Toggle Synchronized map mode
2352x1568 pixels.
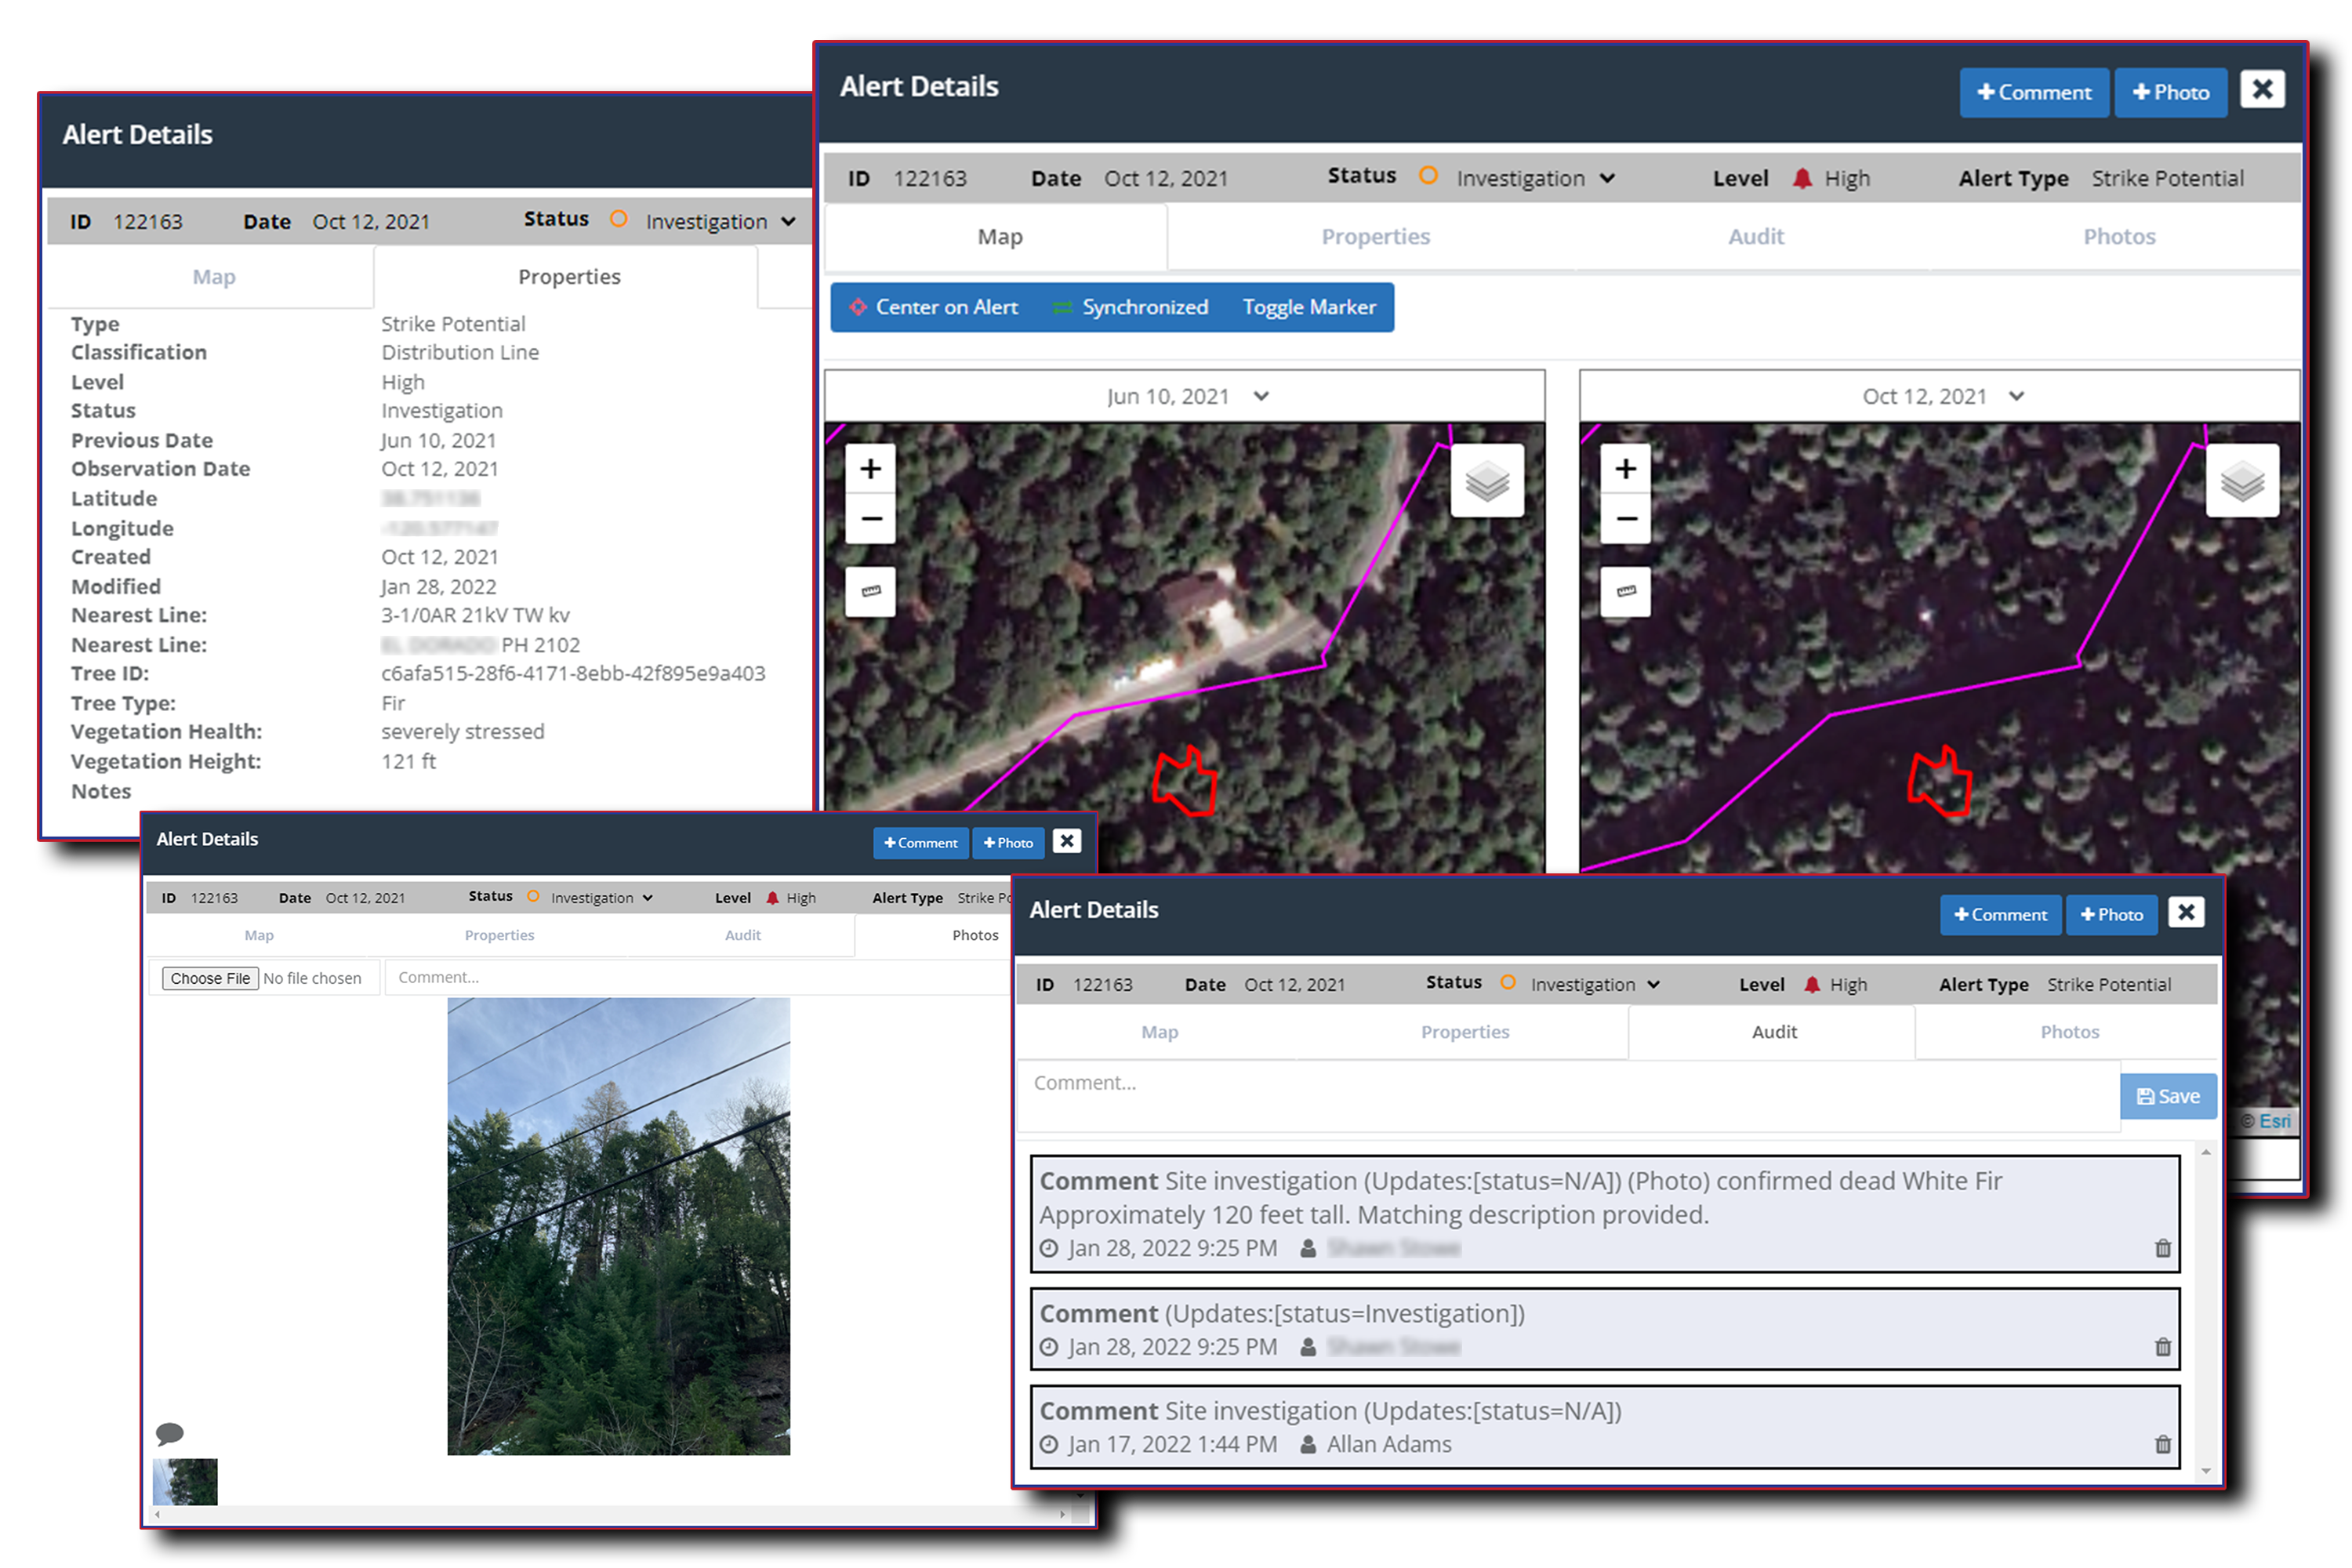tap(1131, 307)
